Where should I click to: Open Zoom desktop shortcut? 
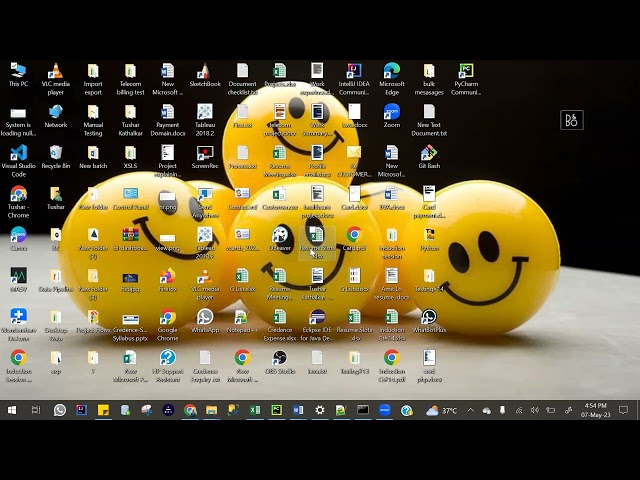coord(391,116)
